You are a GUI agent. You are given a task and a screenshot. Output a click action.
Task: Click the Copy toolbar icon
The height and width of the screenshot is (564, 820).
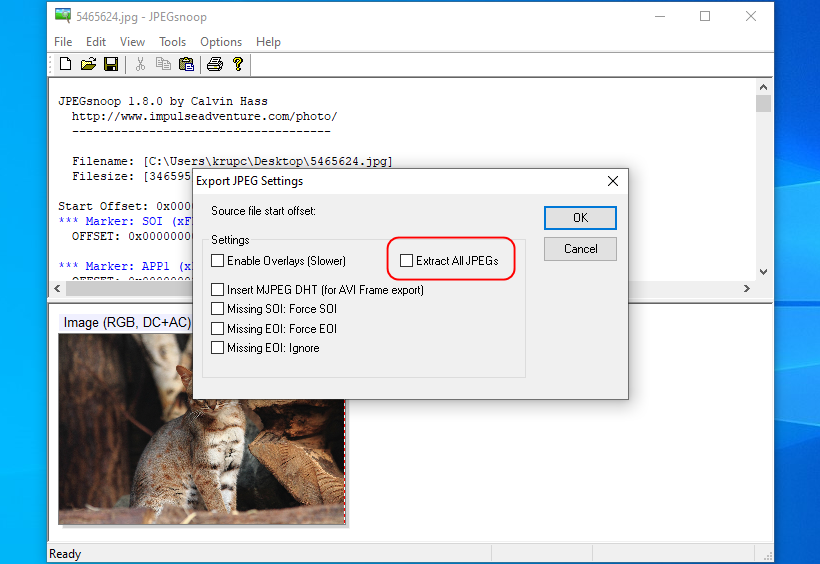click(163, 64)
